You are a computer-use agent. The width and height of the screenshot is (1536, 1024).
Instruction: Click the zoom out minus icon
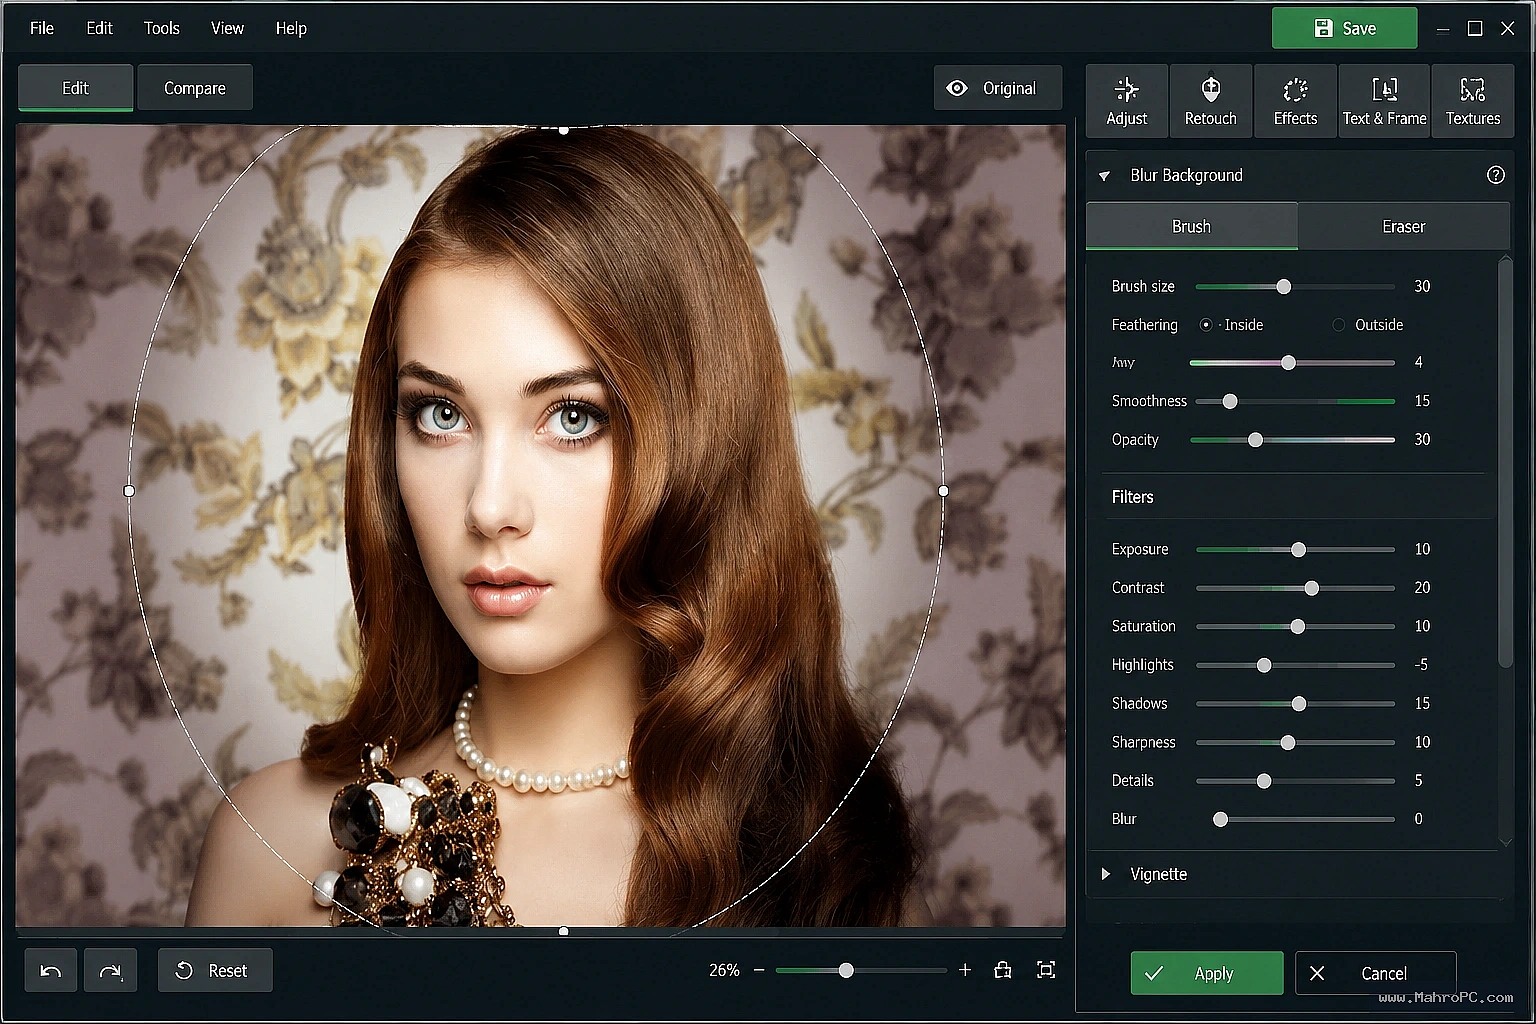coord(759,970)
